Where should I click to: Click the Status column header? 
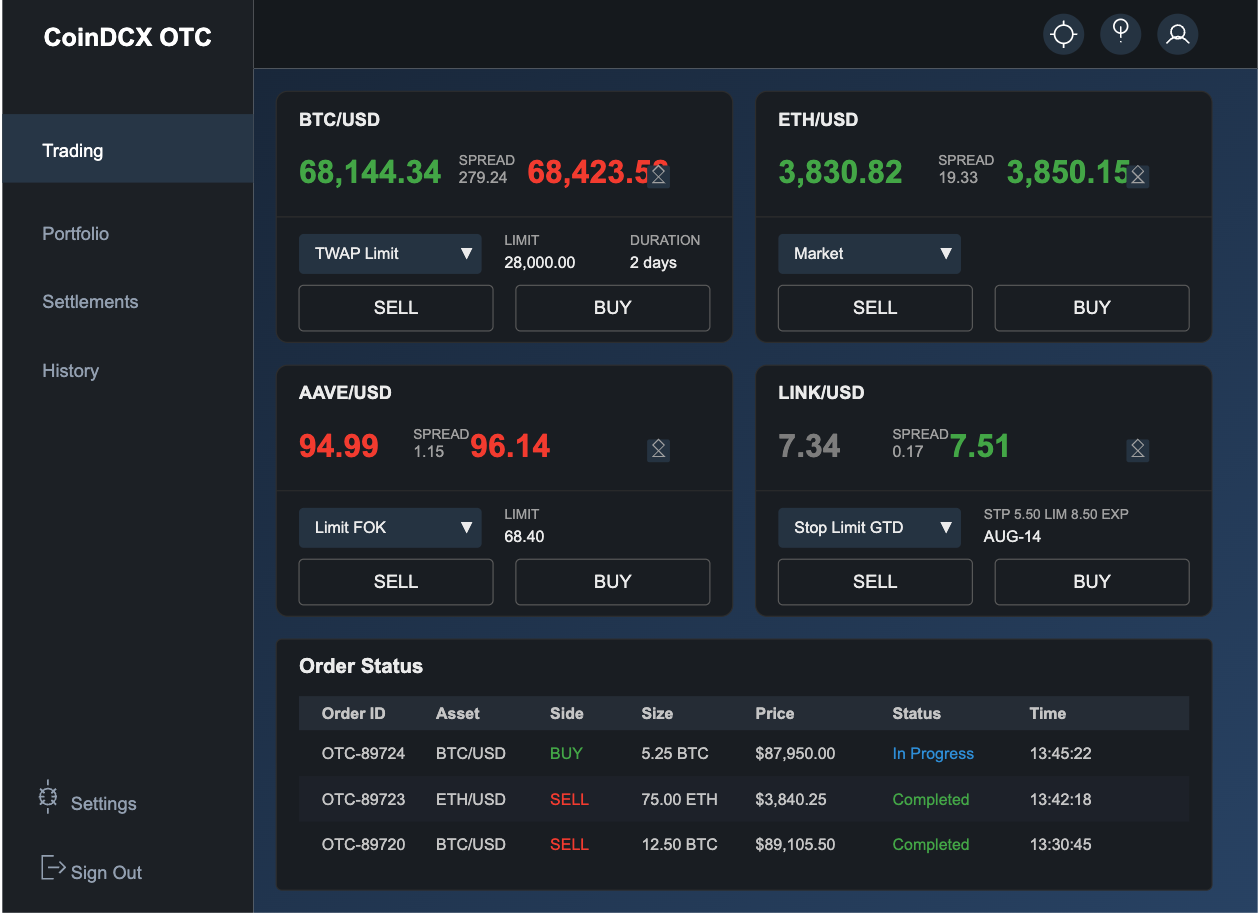click(916, 714)
